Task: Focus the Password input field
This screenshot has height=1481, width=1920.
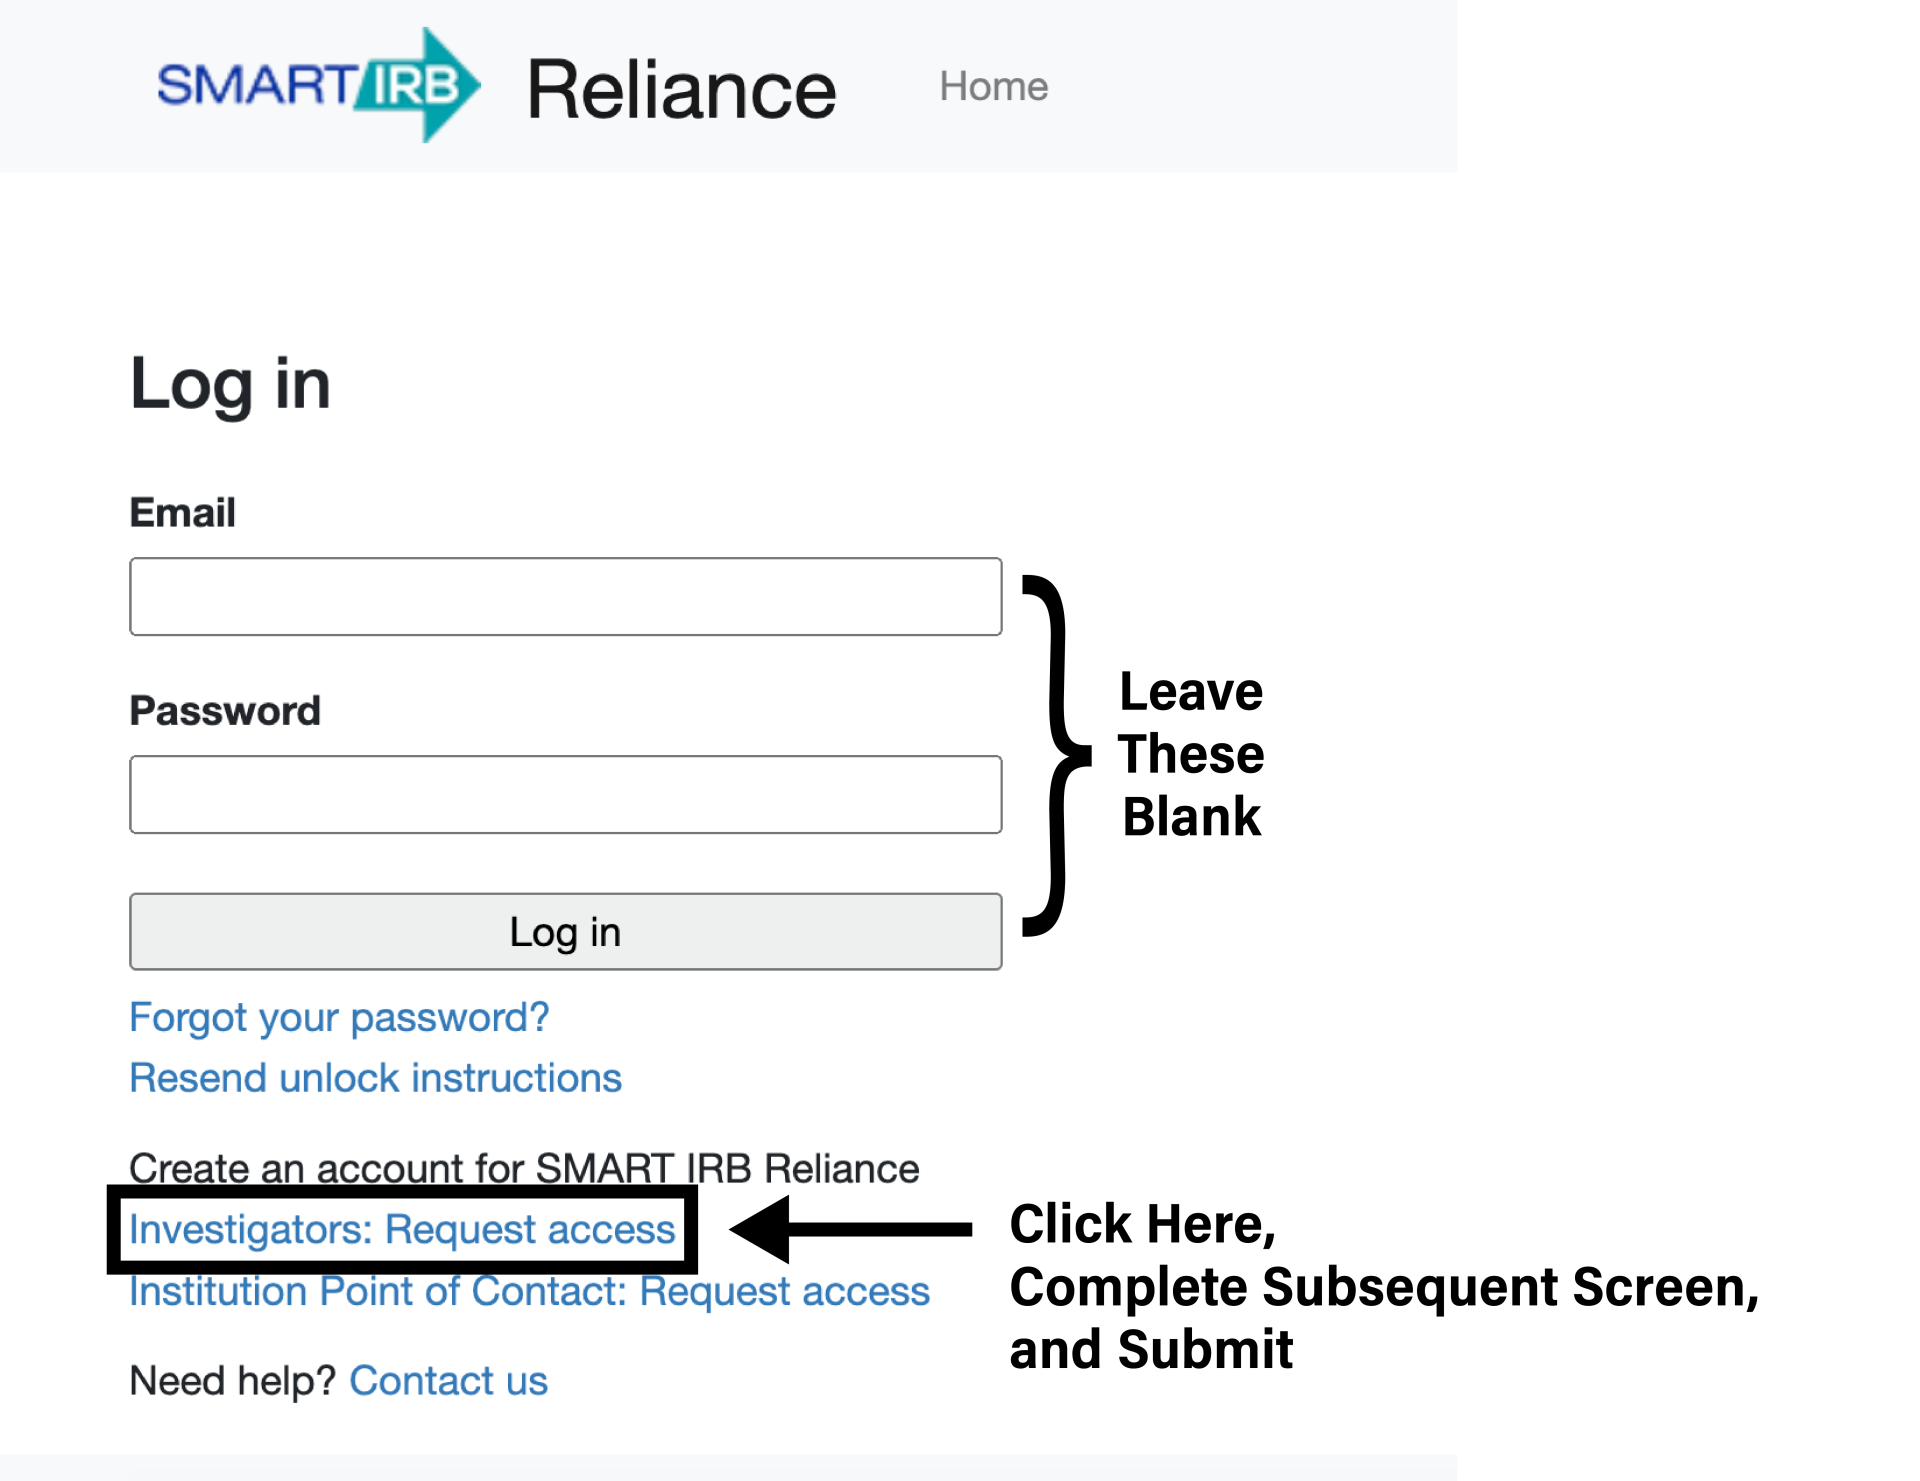Action: pyautogui.click(x=566, y=795)
